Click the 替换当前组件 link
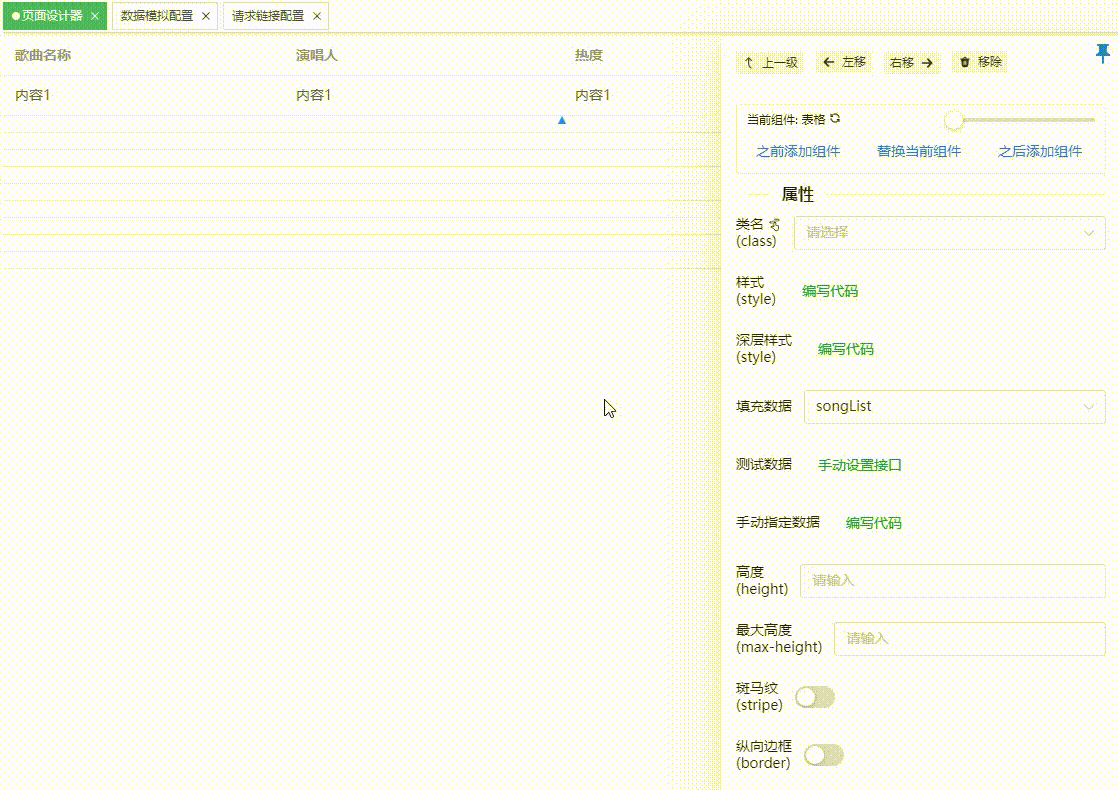 [x=919, y=151]
